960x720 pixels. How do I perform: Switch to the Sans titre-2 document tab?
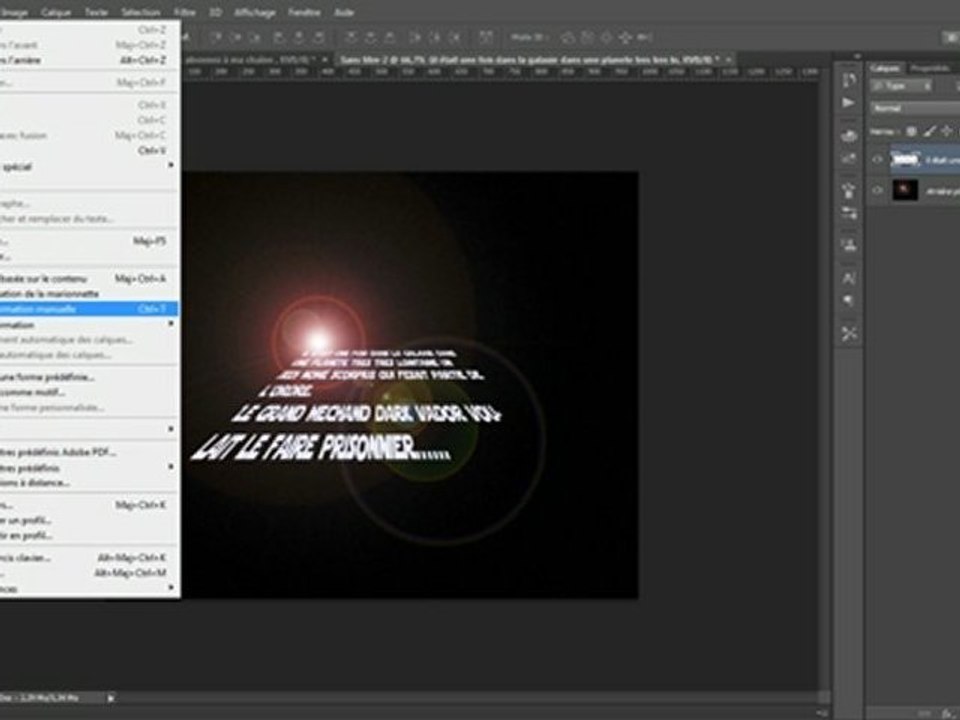pos(530,60)
